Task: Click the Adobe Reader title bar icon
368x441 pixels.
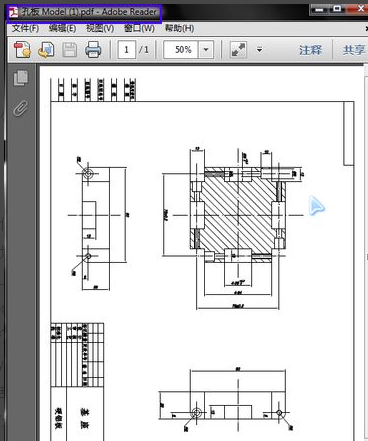Action: coord(14,12)
